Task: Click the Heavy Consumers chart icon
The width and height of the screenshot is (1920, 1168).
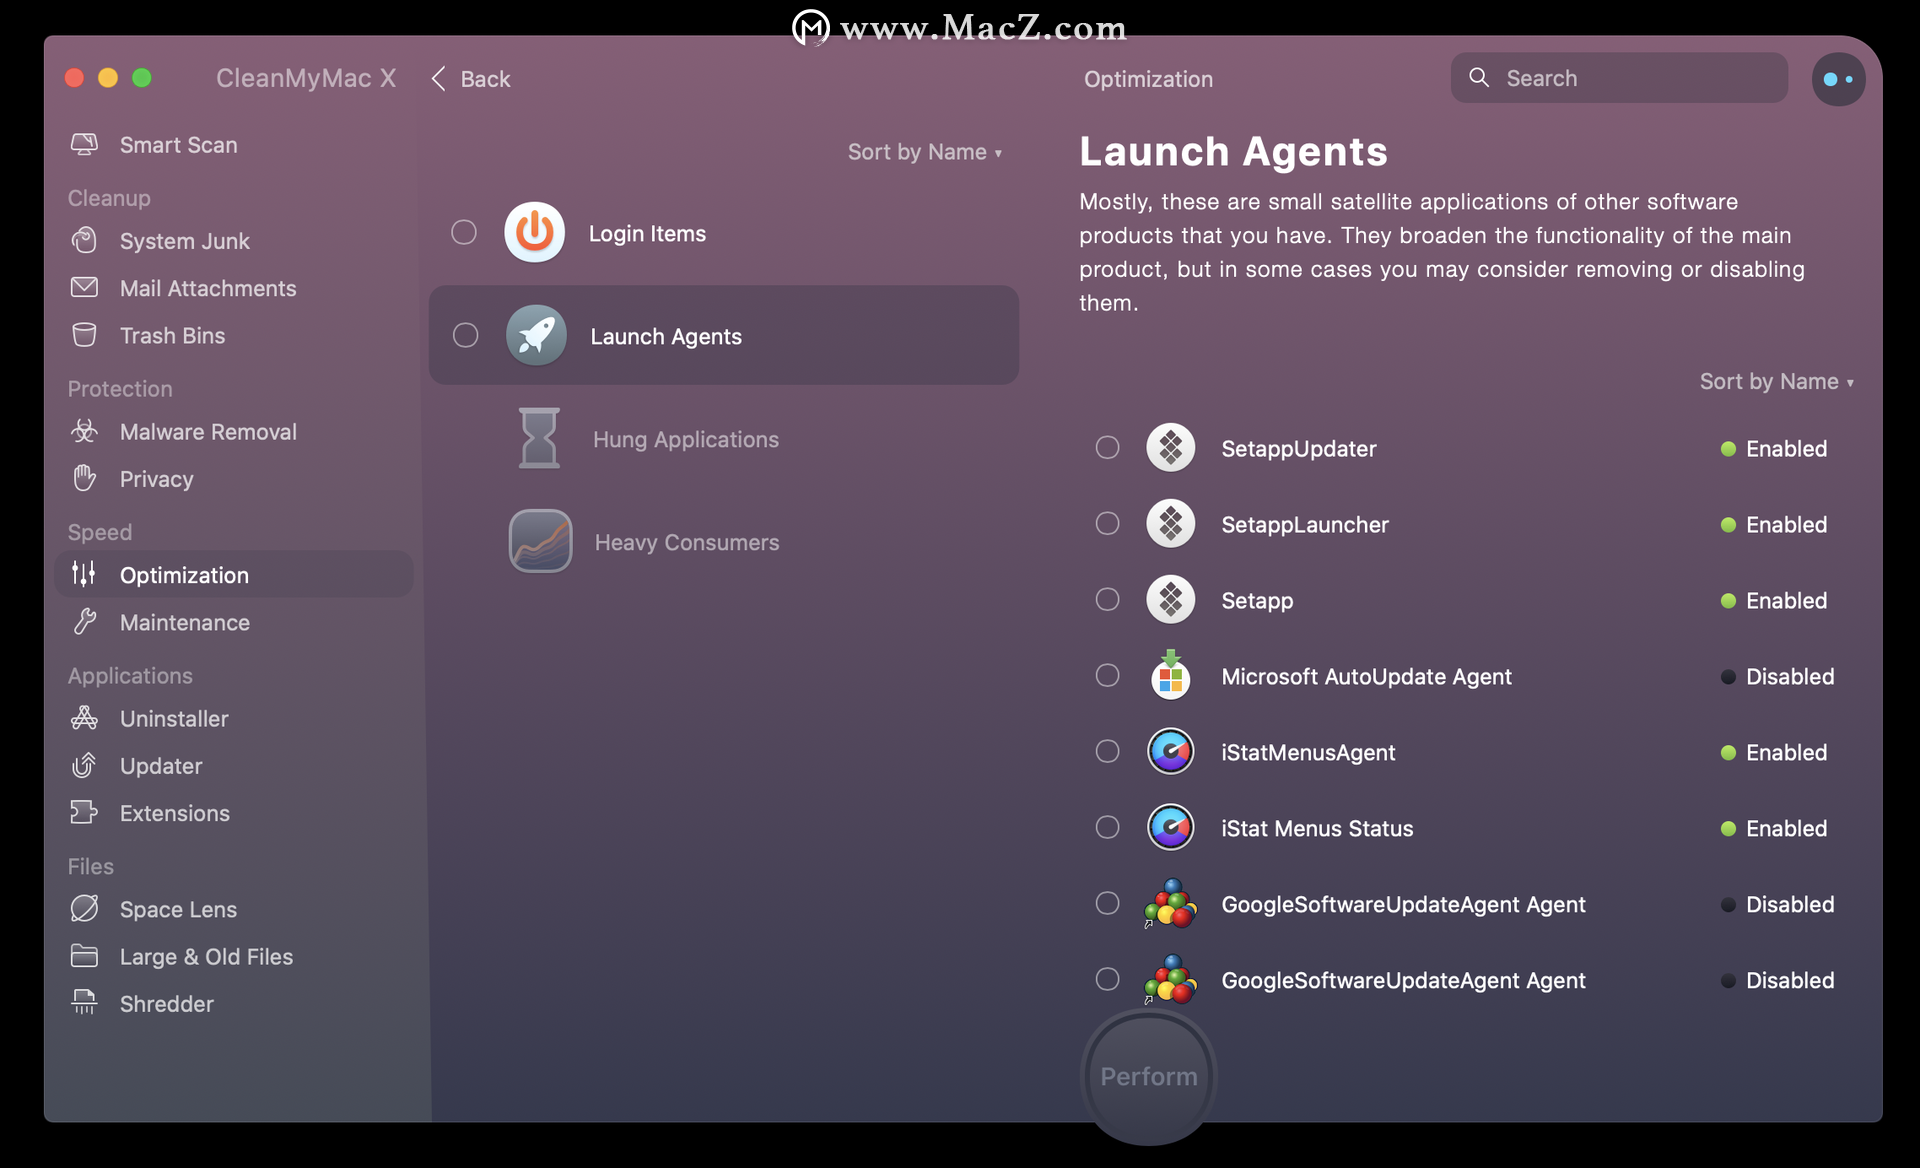Action: click(x=540, y=541)
